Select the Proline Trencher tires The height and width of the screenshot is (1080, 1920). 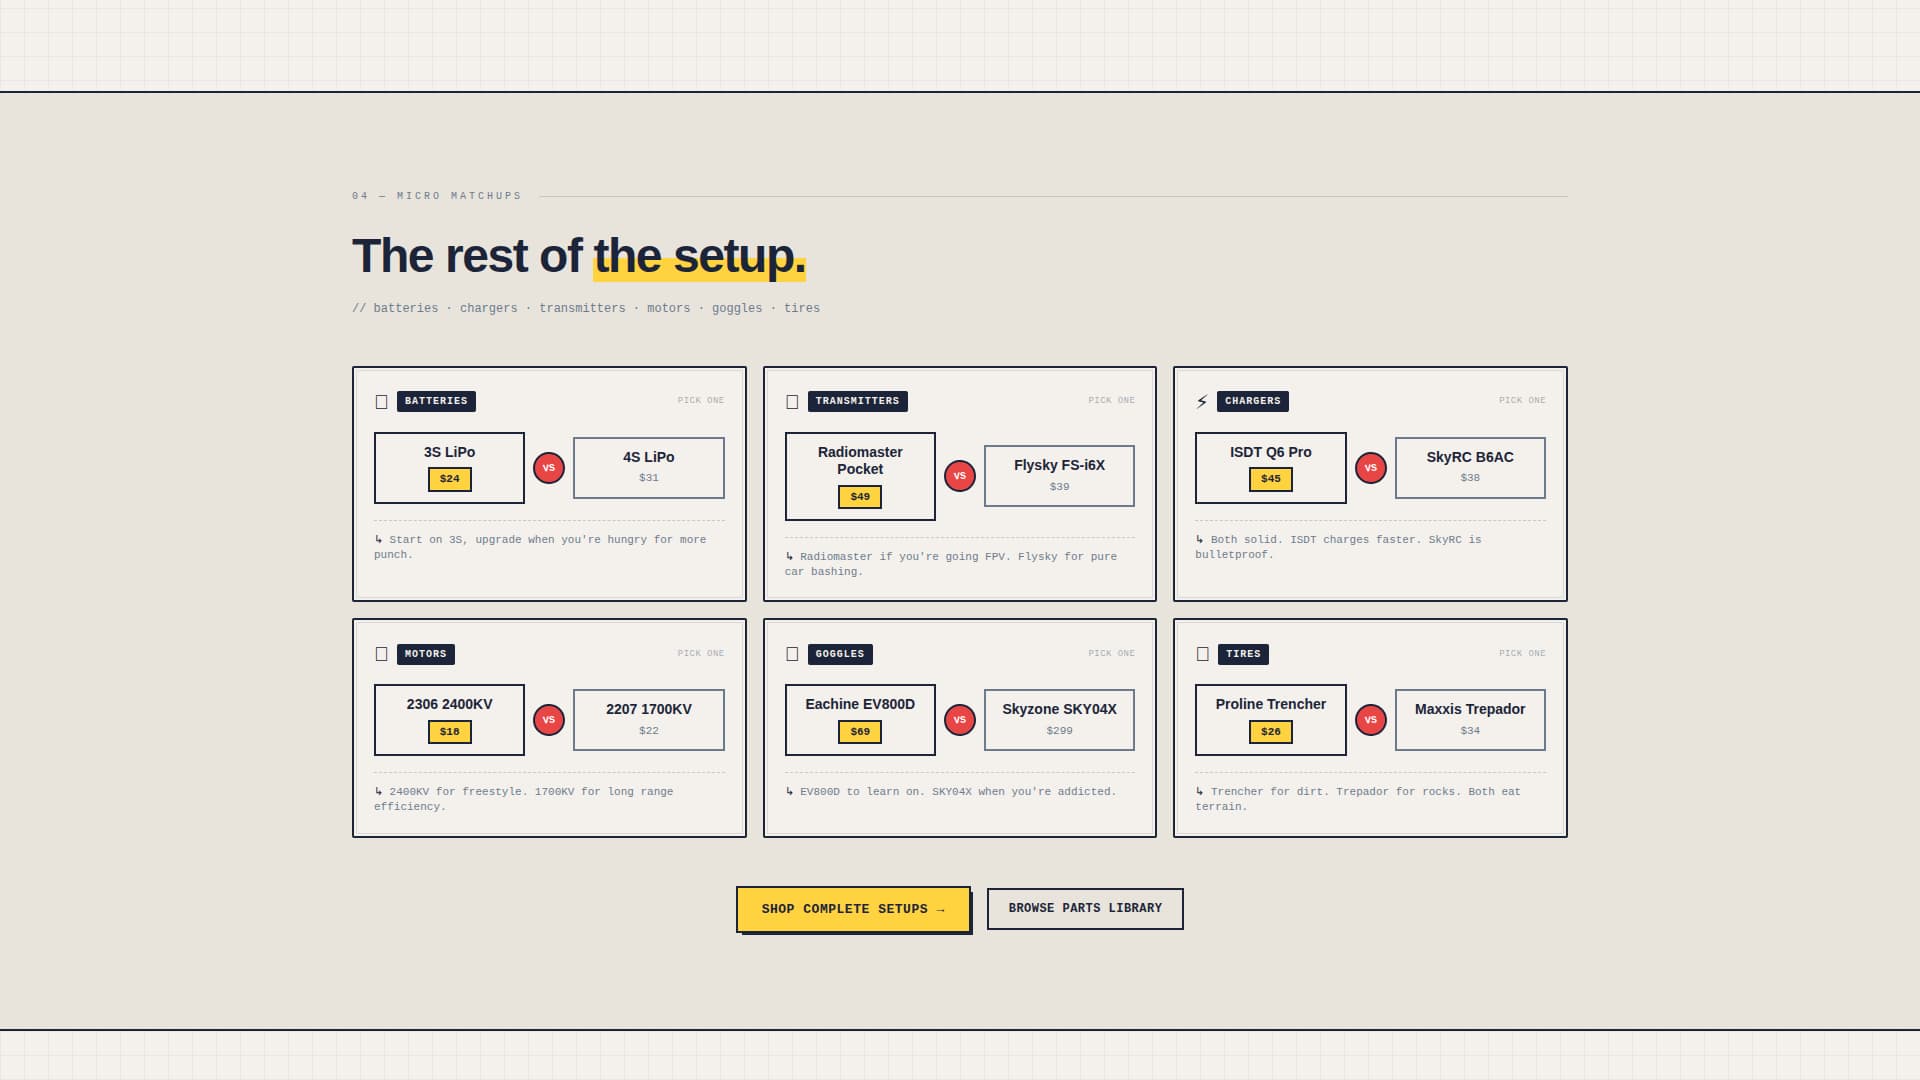[x=1271, y=720]
